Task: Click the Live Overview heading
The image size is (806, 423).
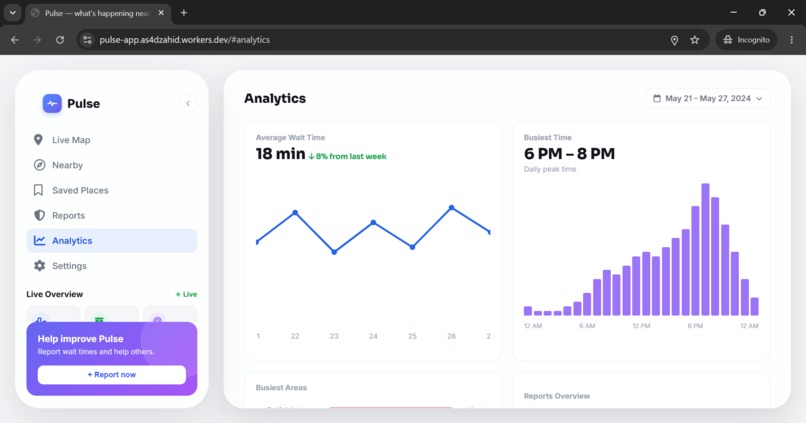Action: [54, 294]
